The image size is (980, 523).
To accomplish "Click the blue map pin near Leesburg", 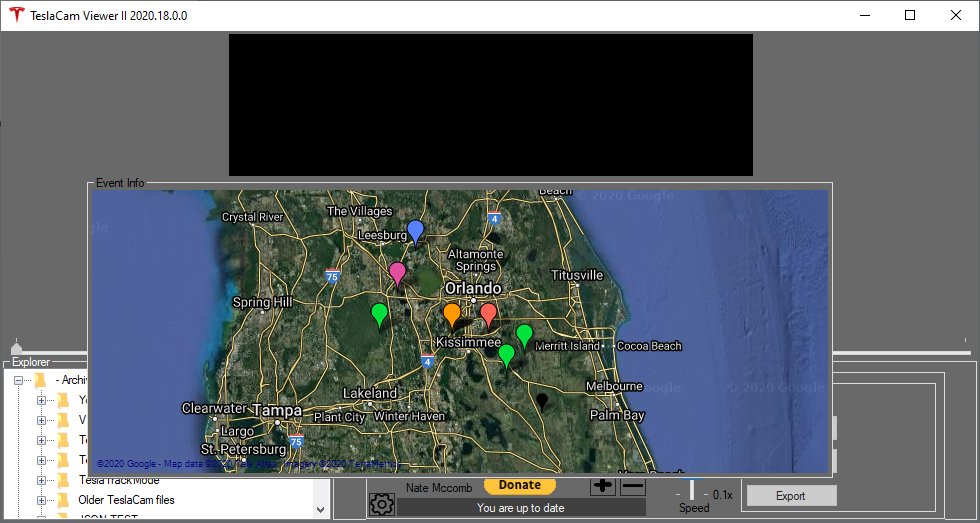I will tap(415, 231).
